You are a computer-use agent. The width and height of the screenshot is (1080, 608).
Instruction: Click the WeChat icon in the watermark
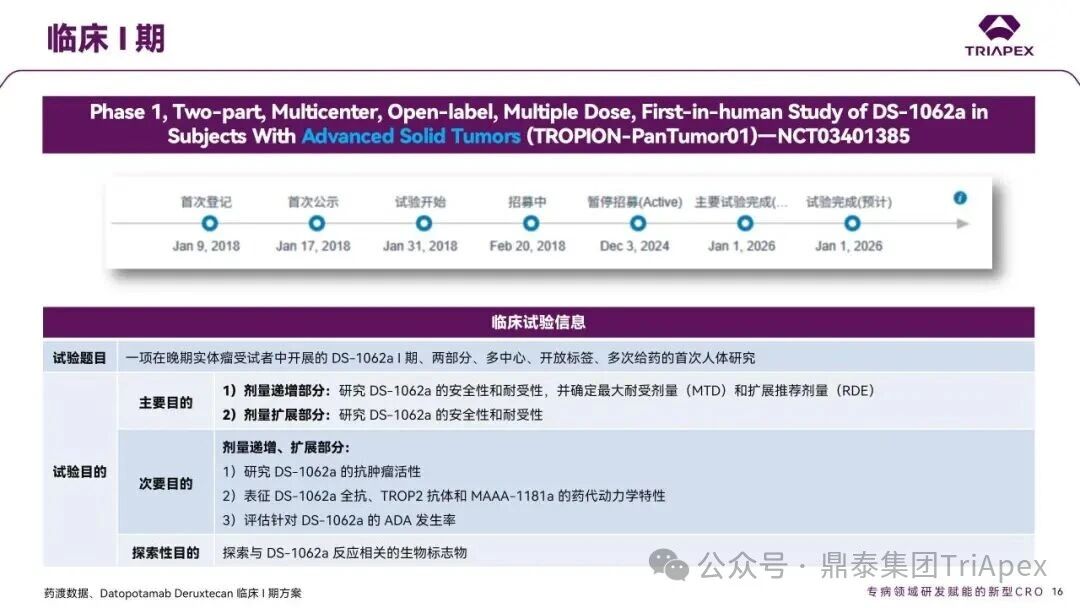(x=668, y=564)
